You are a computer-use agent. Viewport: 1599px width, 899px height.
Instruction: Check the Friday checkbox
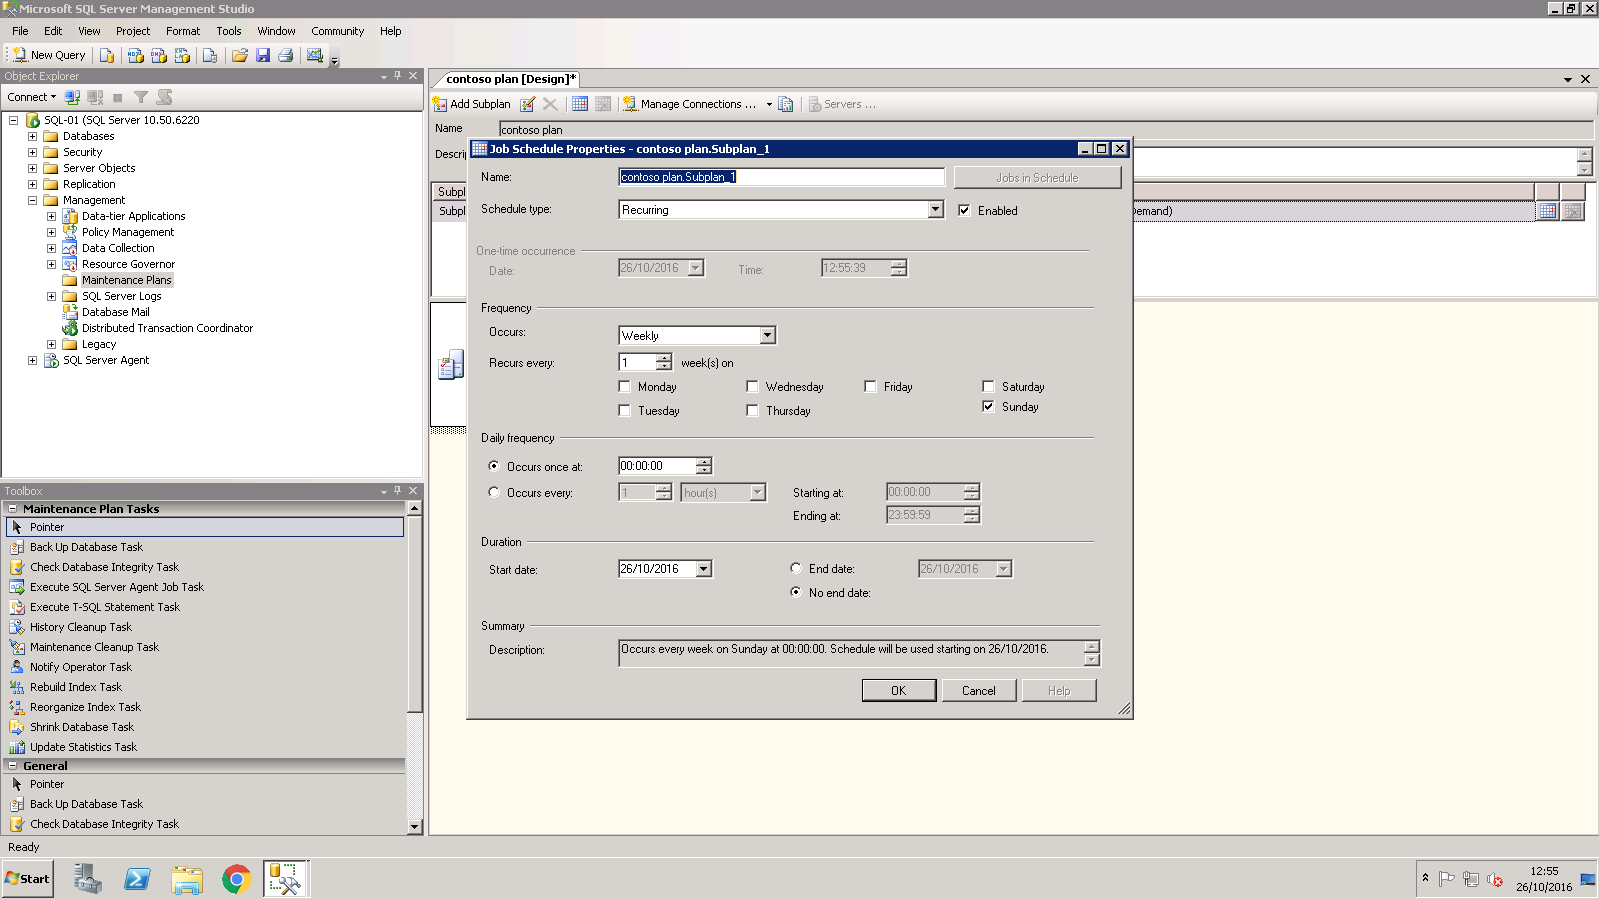[870, 386]
